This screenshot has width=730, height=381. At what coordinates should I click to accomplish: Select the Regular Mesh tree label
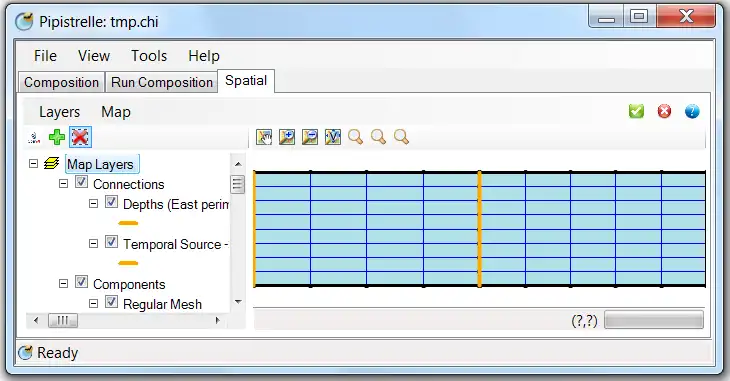click(162, 305)
